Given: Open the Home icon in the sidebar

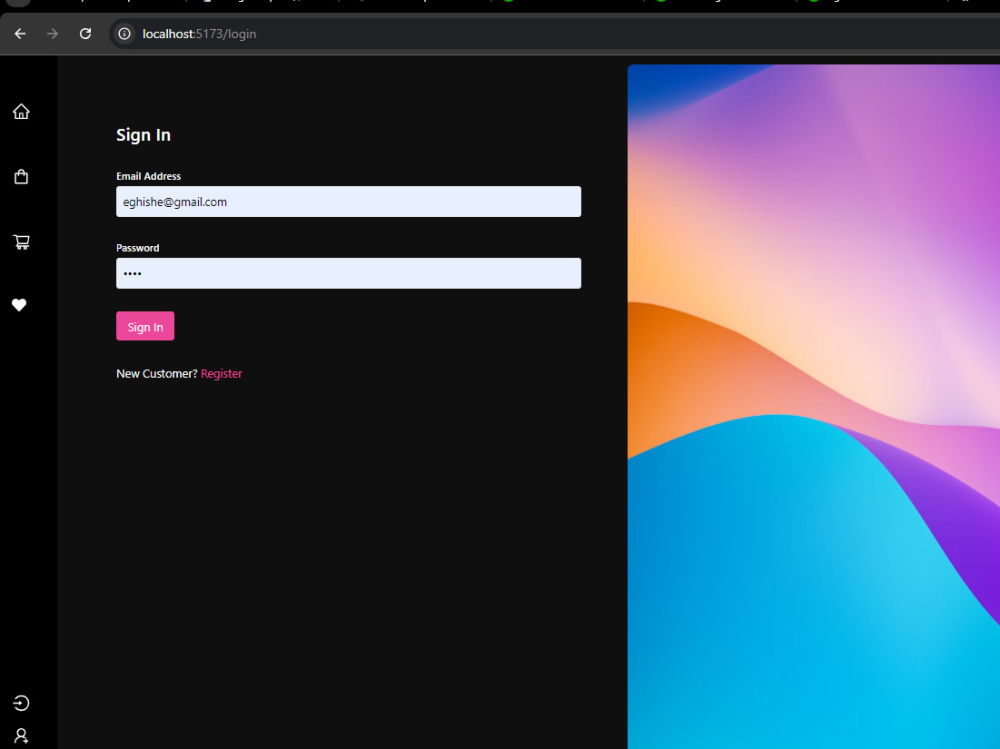Looking at the screenshot, I should click(21, 112).
